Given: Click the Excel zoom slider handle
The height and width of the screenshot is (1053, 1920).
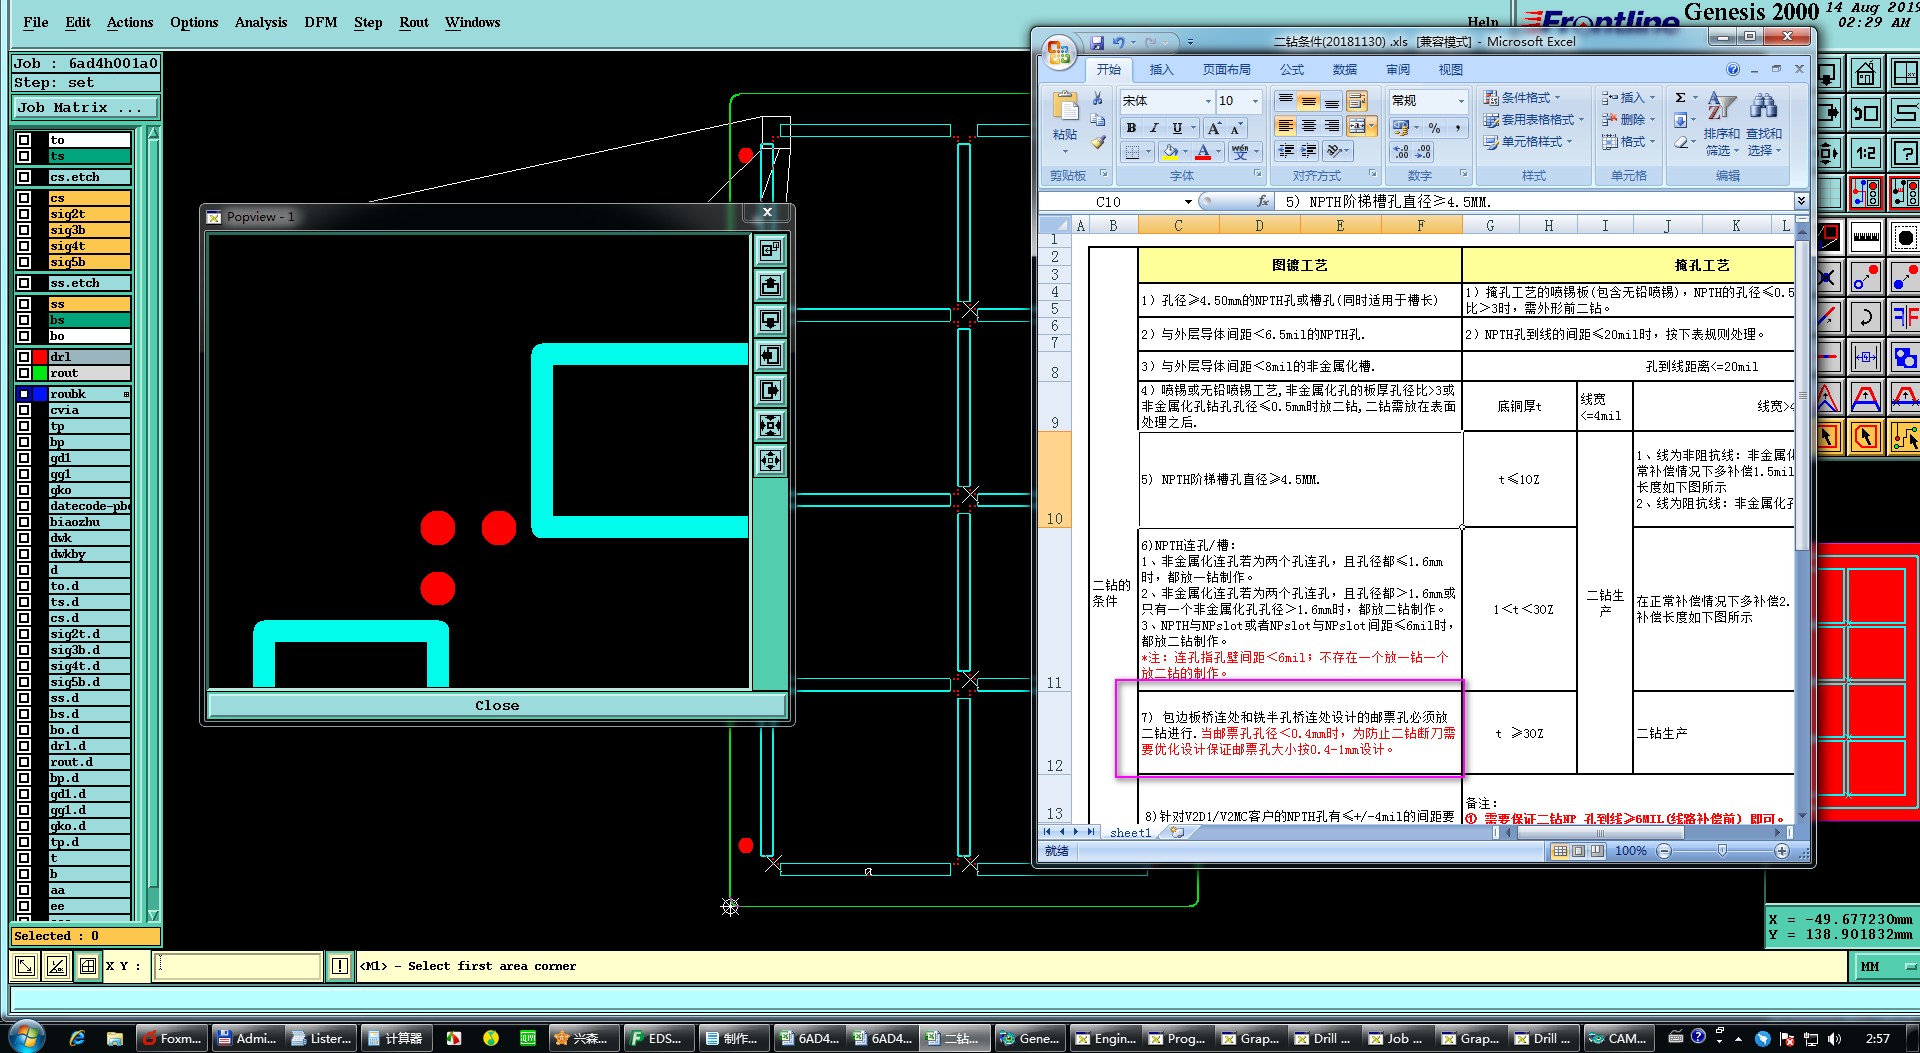Looking at the screenshot, I should tap(1722, 851).
